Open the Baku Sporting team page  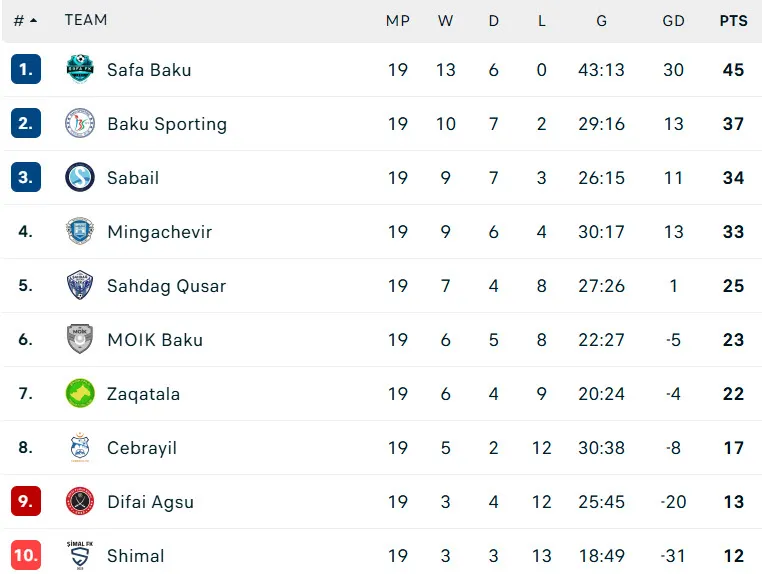[167, 123]
